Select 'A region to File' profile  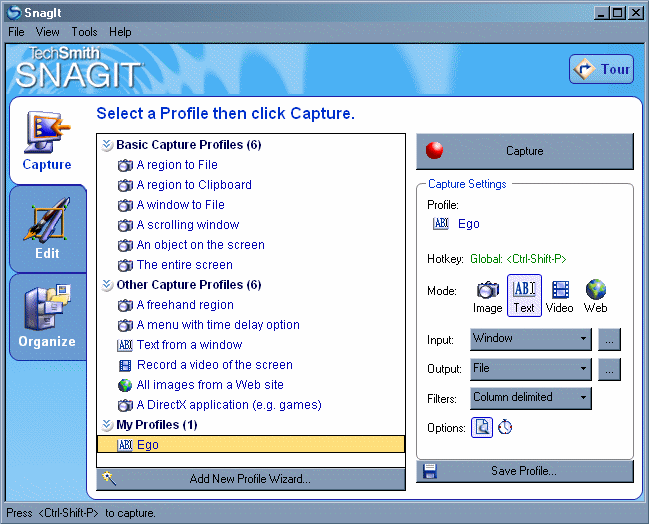177,165
